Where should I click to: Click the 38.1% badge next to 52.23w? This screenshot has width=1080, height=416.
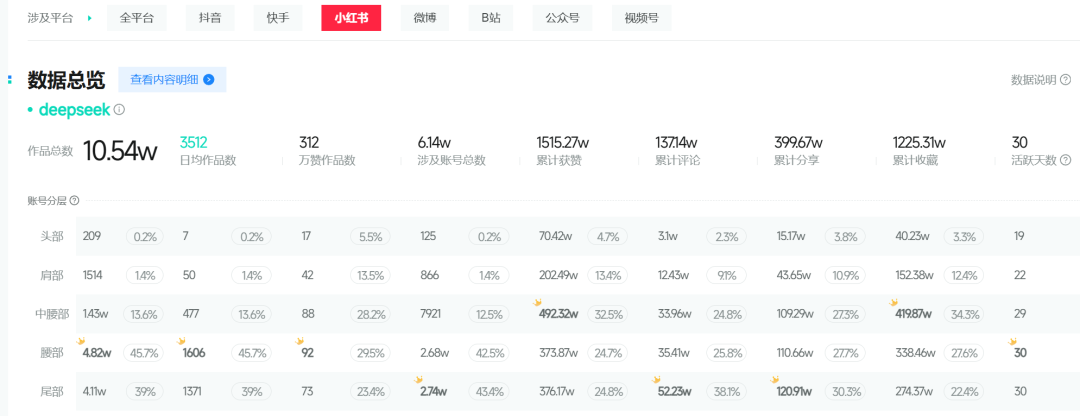727,391
